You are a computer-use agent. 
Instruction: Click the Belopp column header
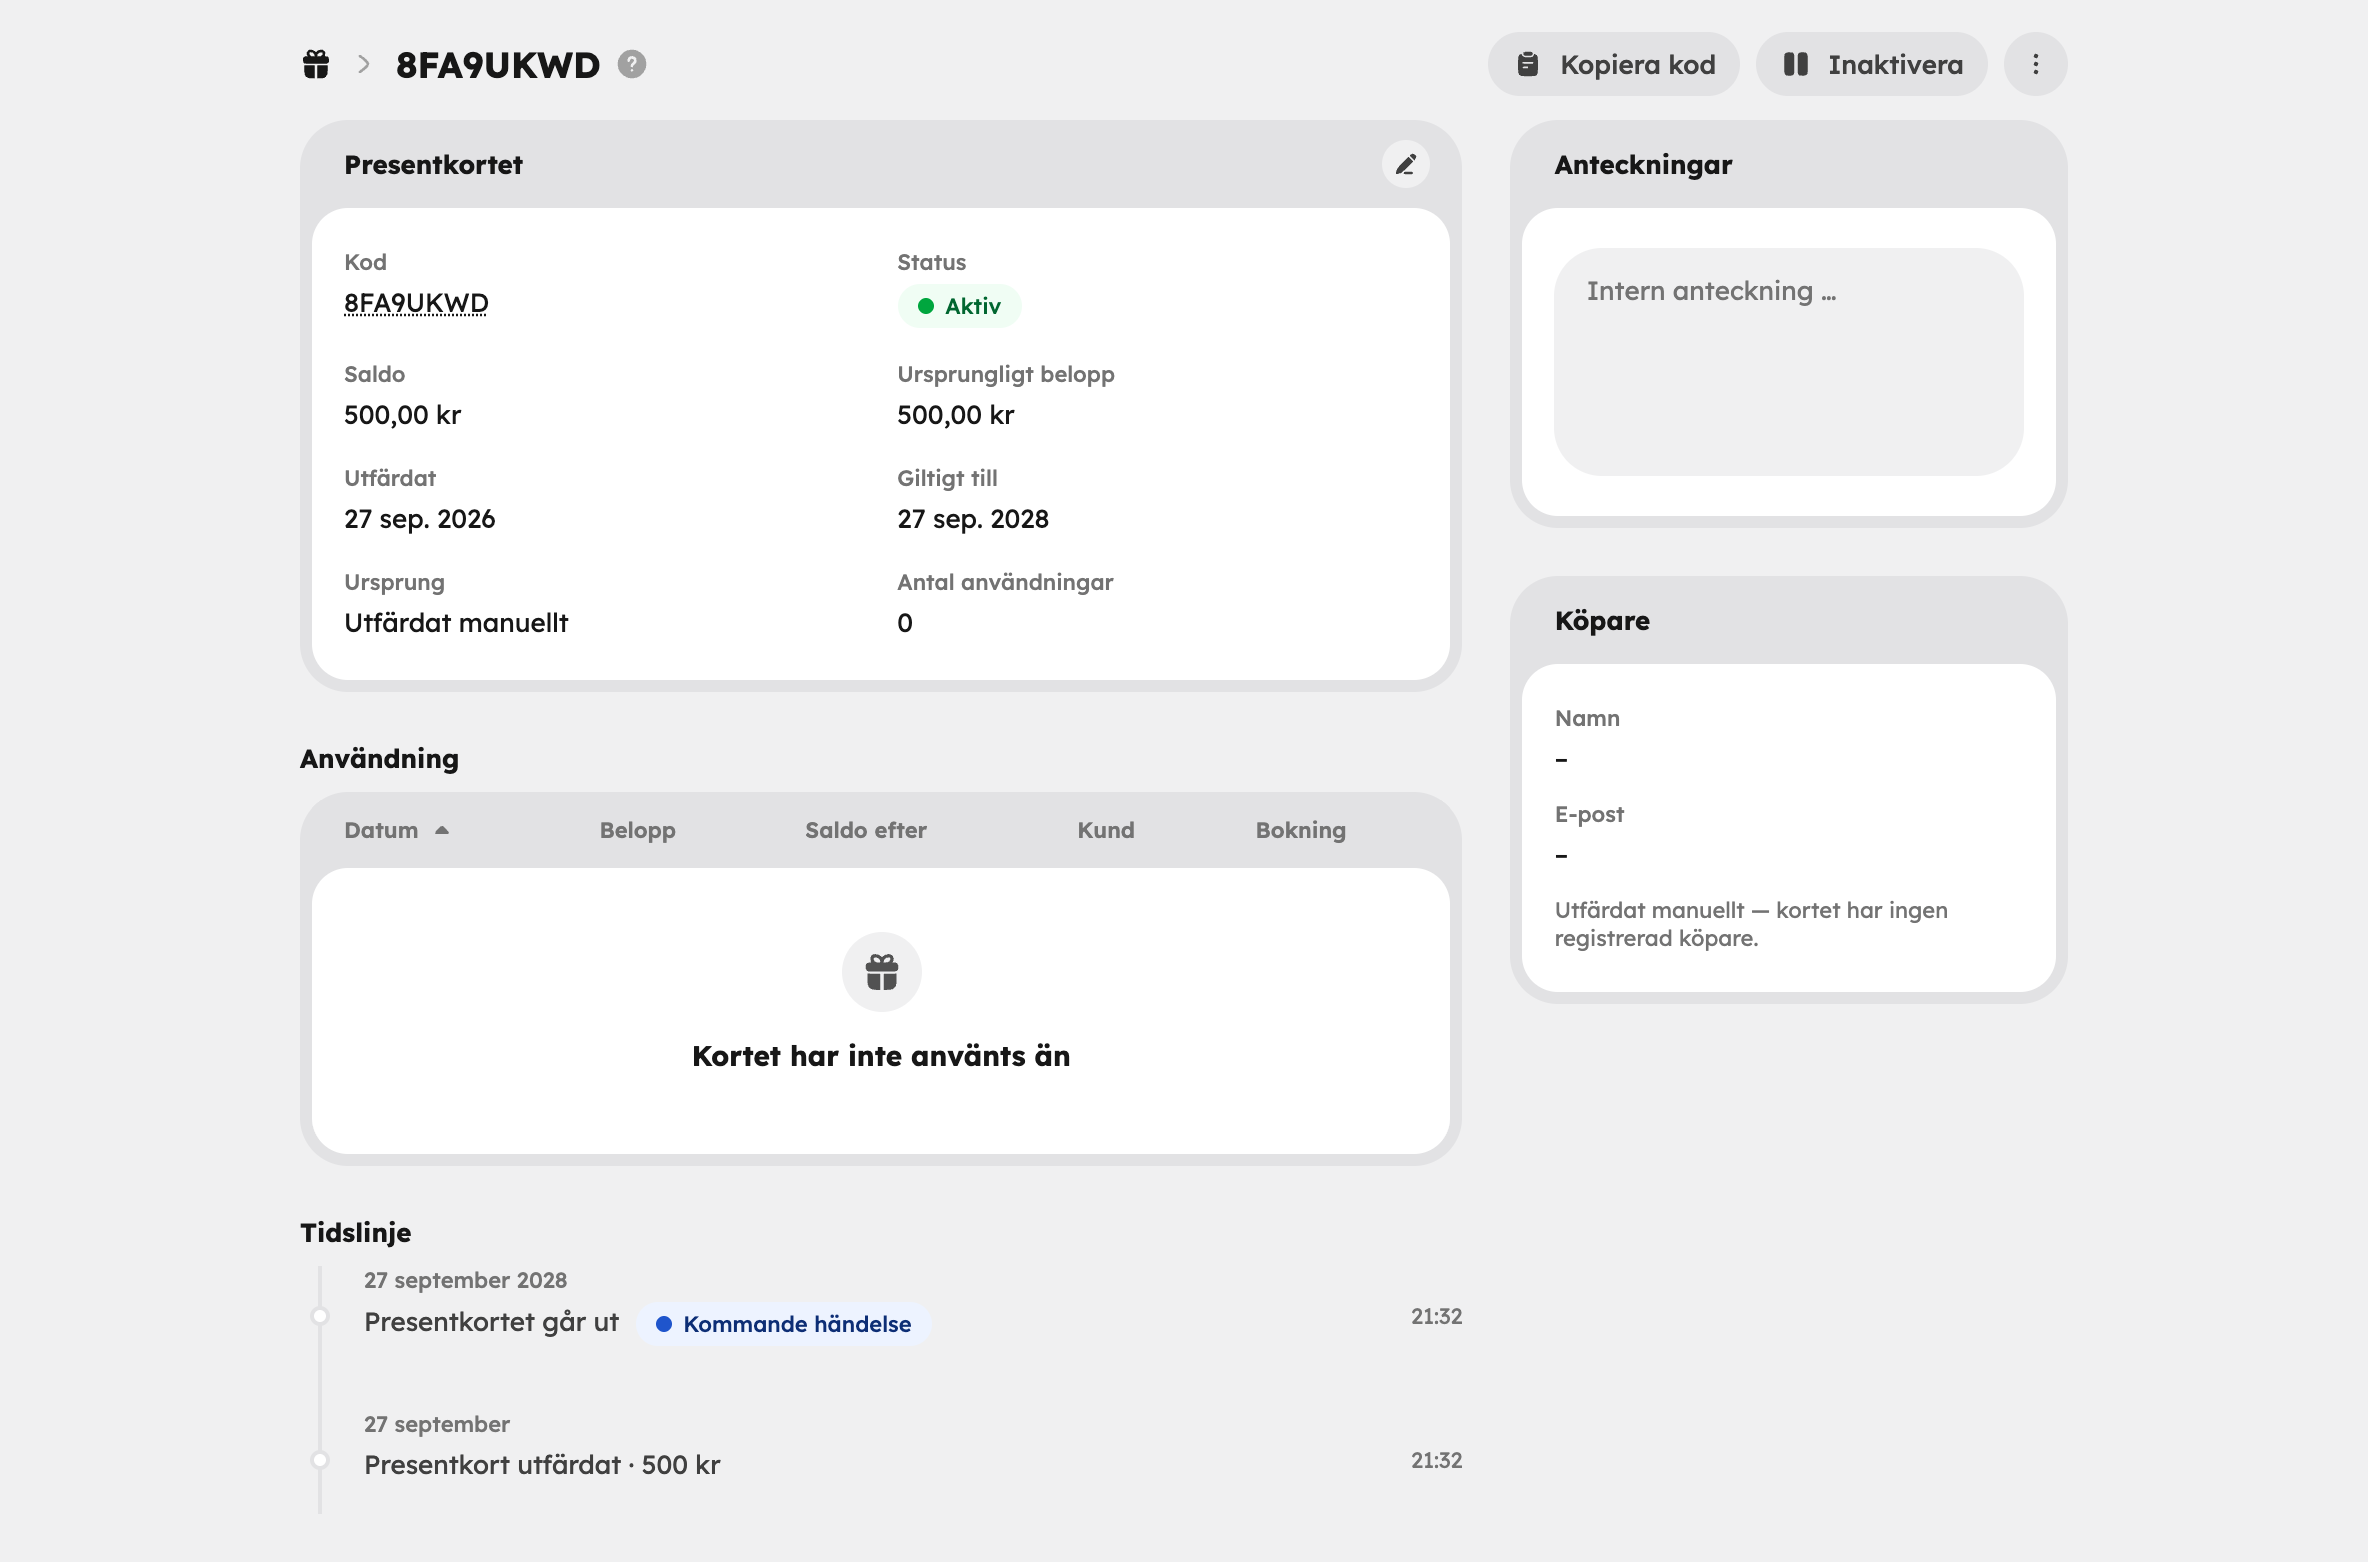point(638,830)
